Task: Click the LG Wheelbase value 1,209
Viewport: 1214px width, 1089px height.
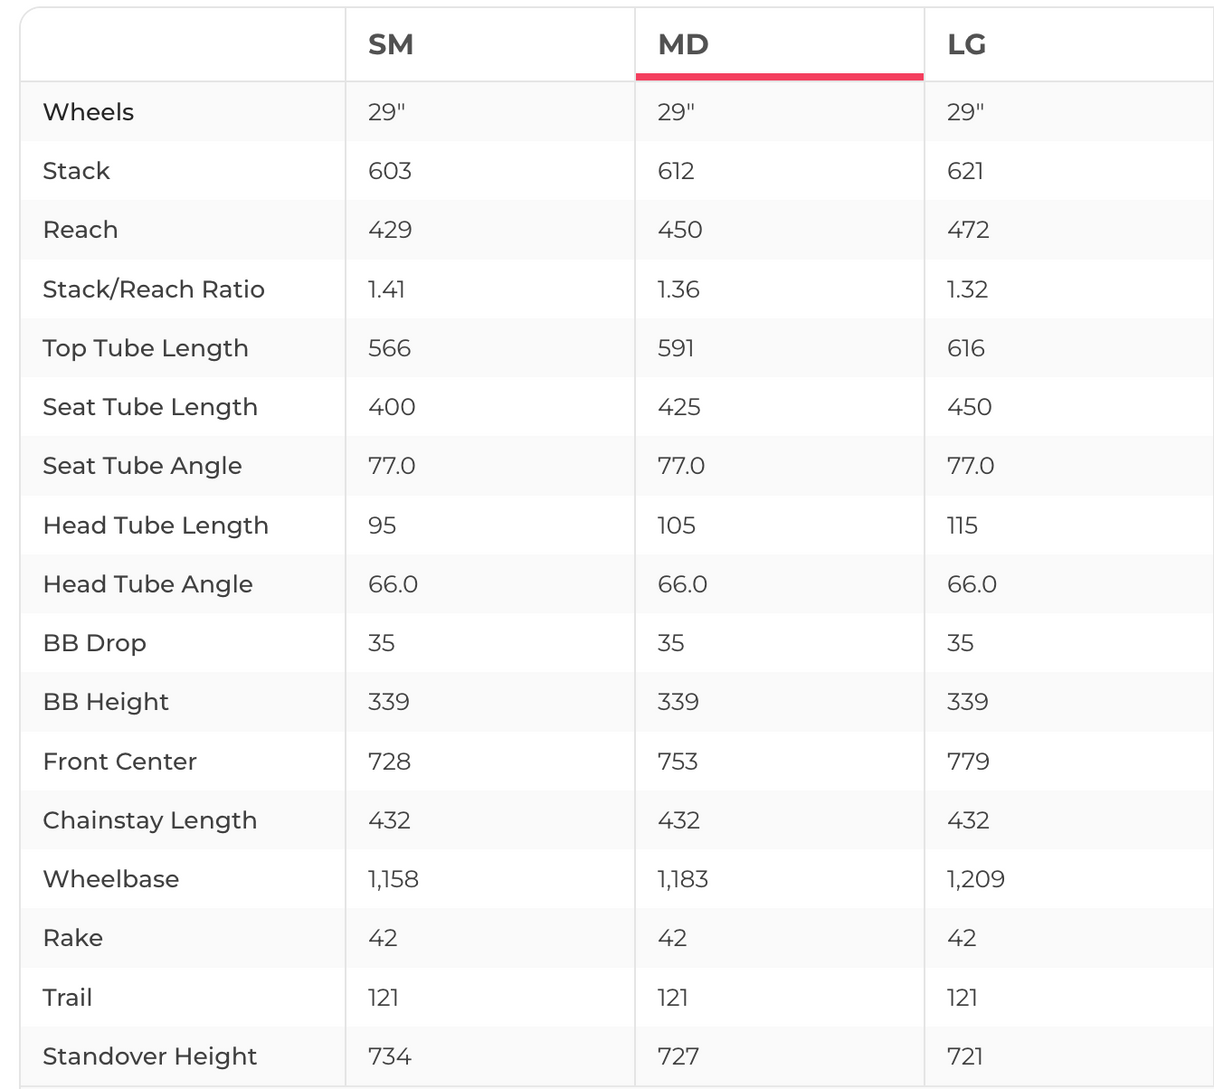Action: point(975,879)
